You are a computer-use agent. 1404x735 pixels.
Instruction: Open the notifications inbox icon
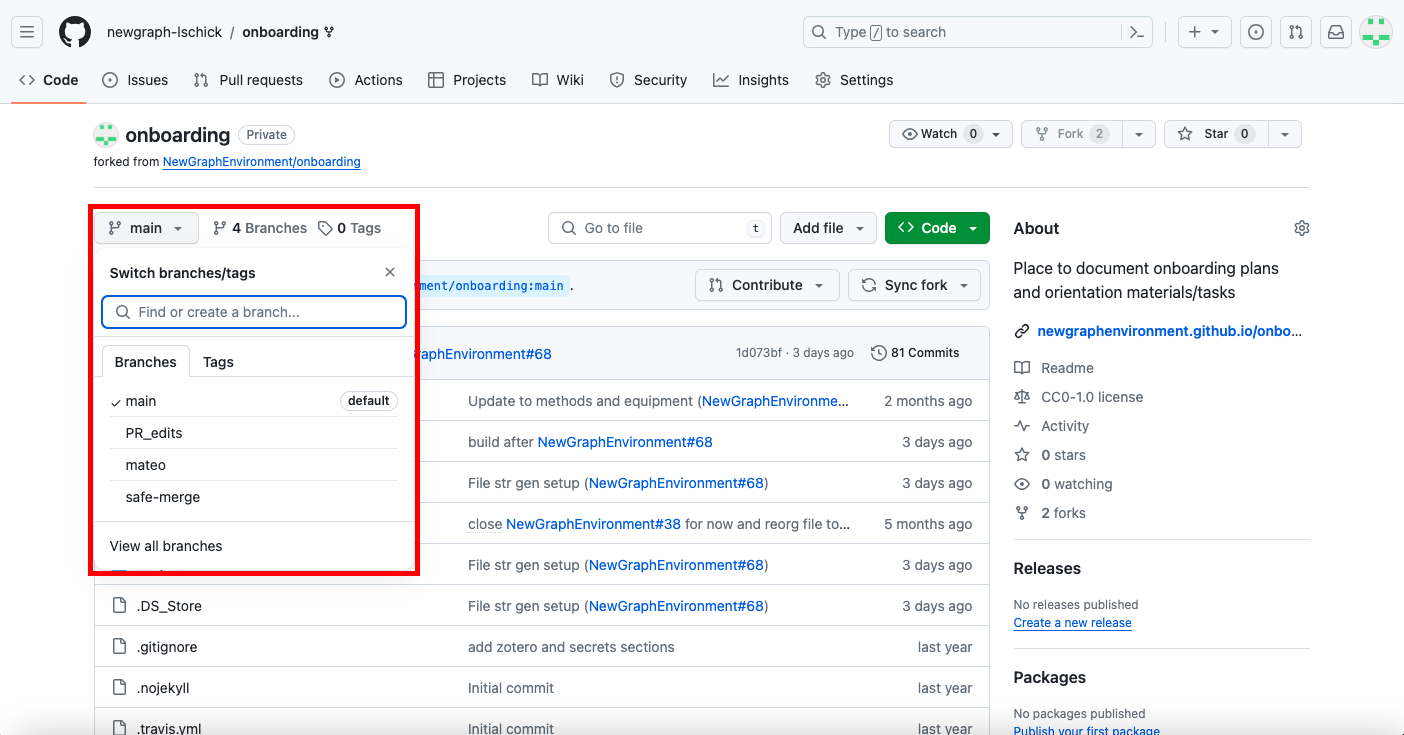point(1336,32)
